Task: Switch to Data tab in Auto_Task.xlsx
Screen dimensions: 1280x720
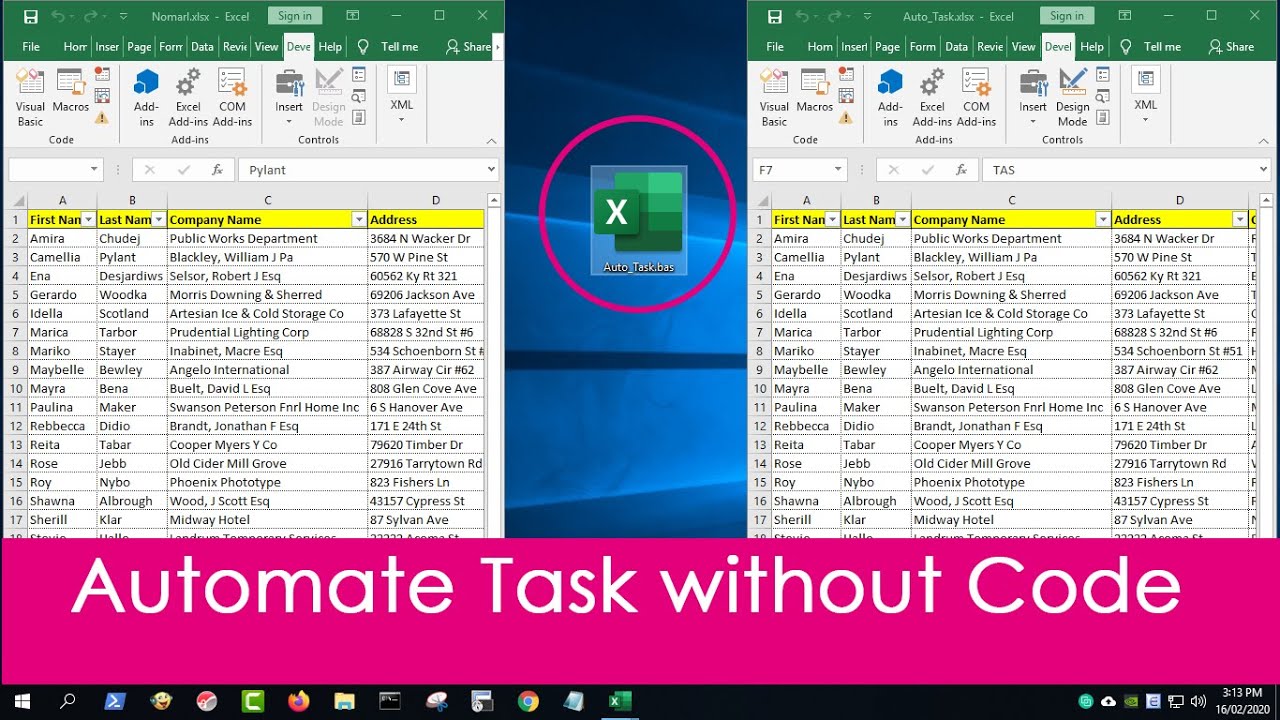Action: (x=957, y=47)
